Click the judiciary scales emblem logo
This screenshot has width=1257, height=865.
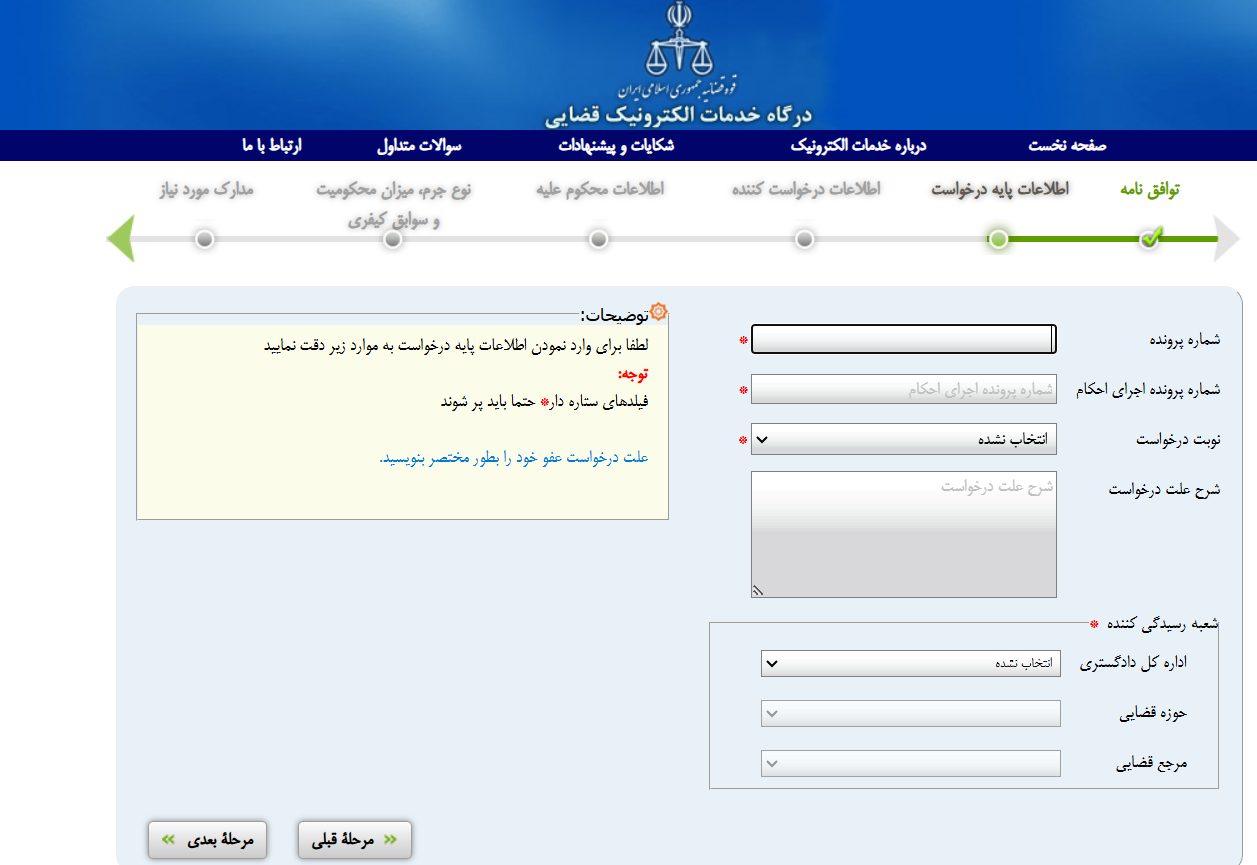(678, 50)
